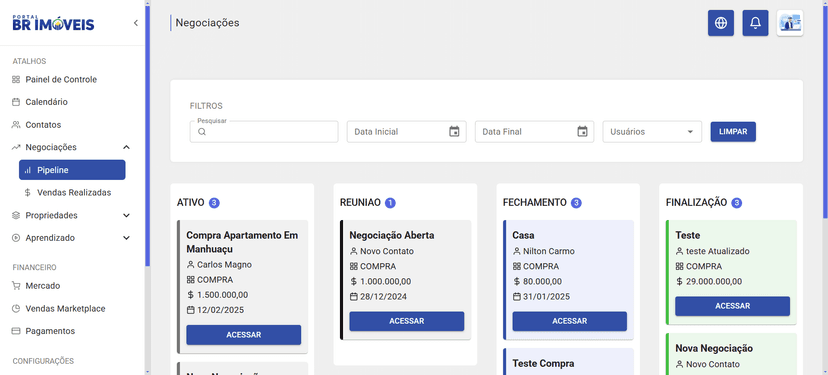Open the Usuários dropdown

pos(652,132)
